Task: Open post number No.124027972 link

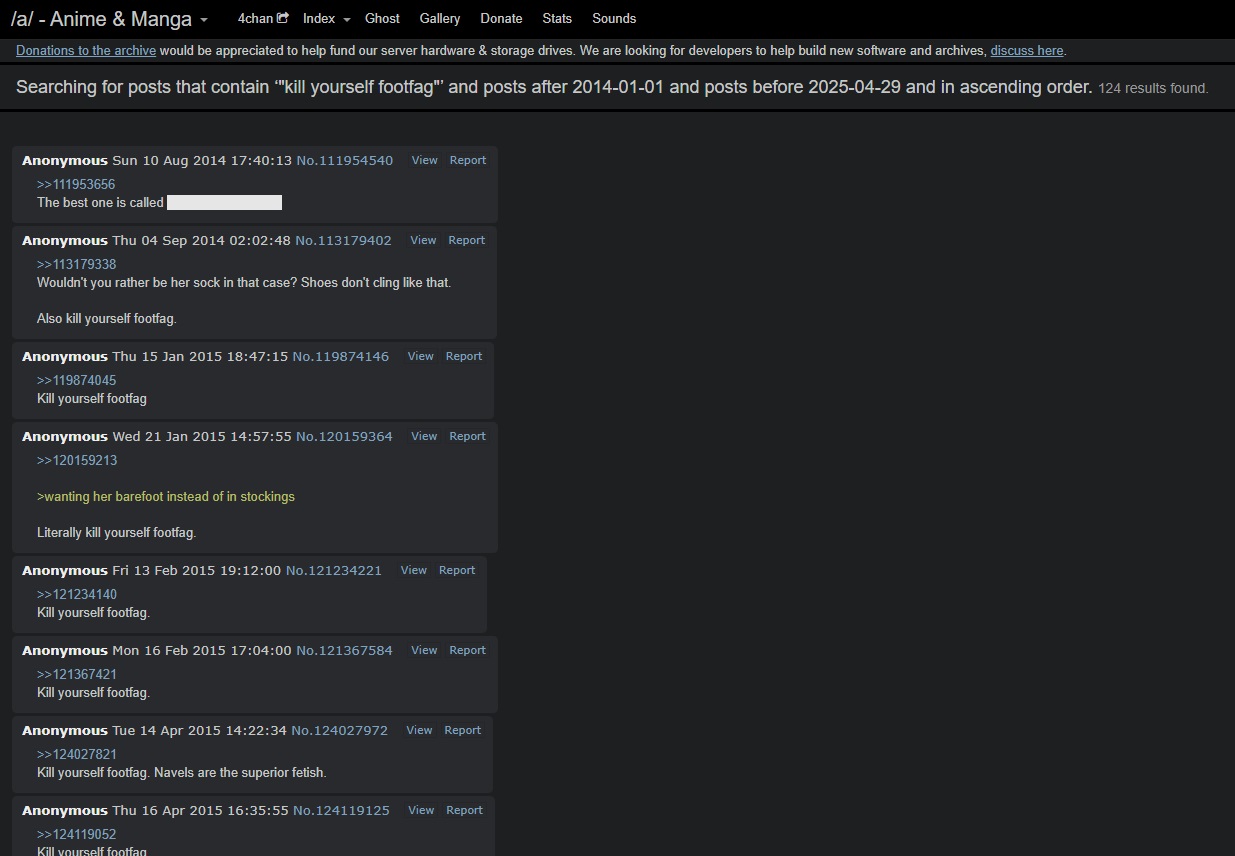Action: click(340, 730)
